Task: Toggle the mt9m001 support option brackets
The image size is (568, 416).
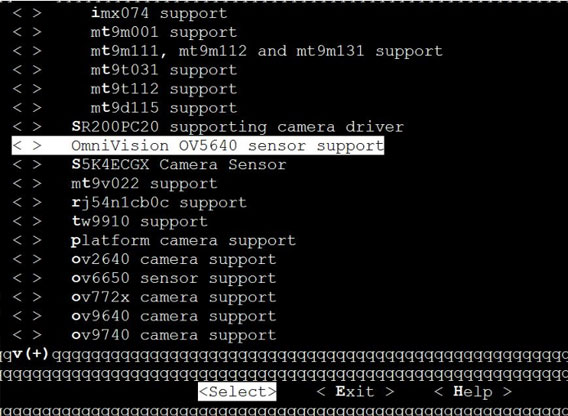Action: [27, 32]
